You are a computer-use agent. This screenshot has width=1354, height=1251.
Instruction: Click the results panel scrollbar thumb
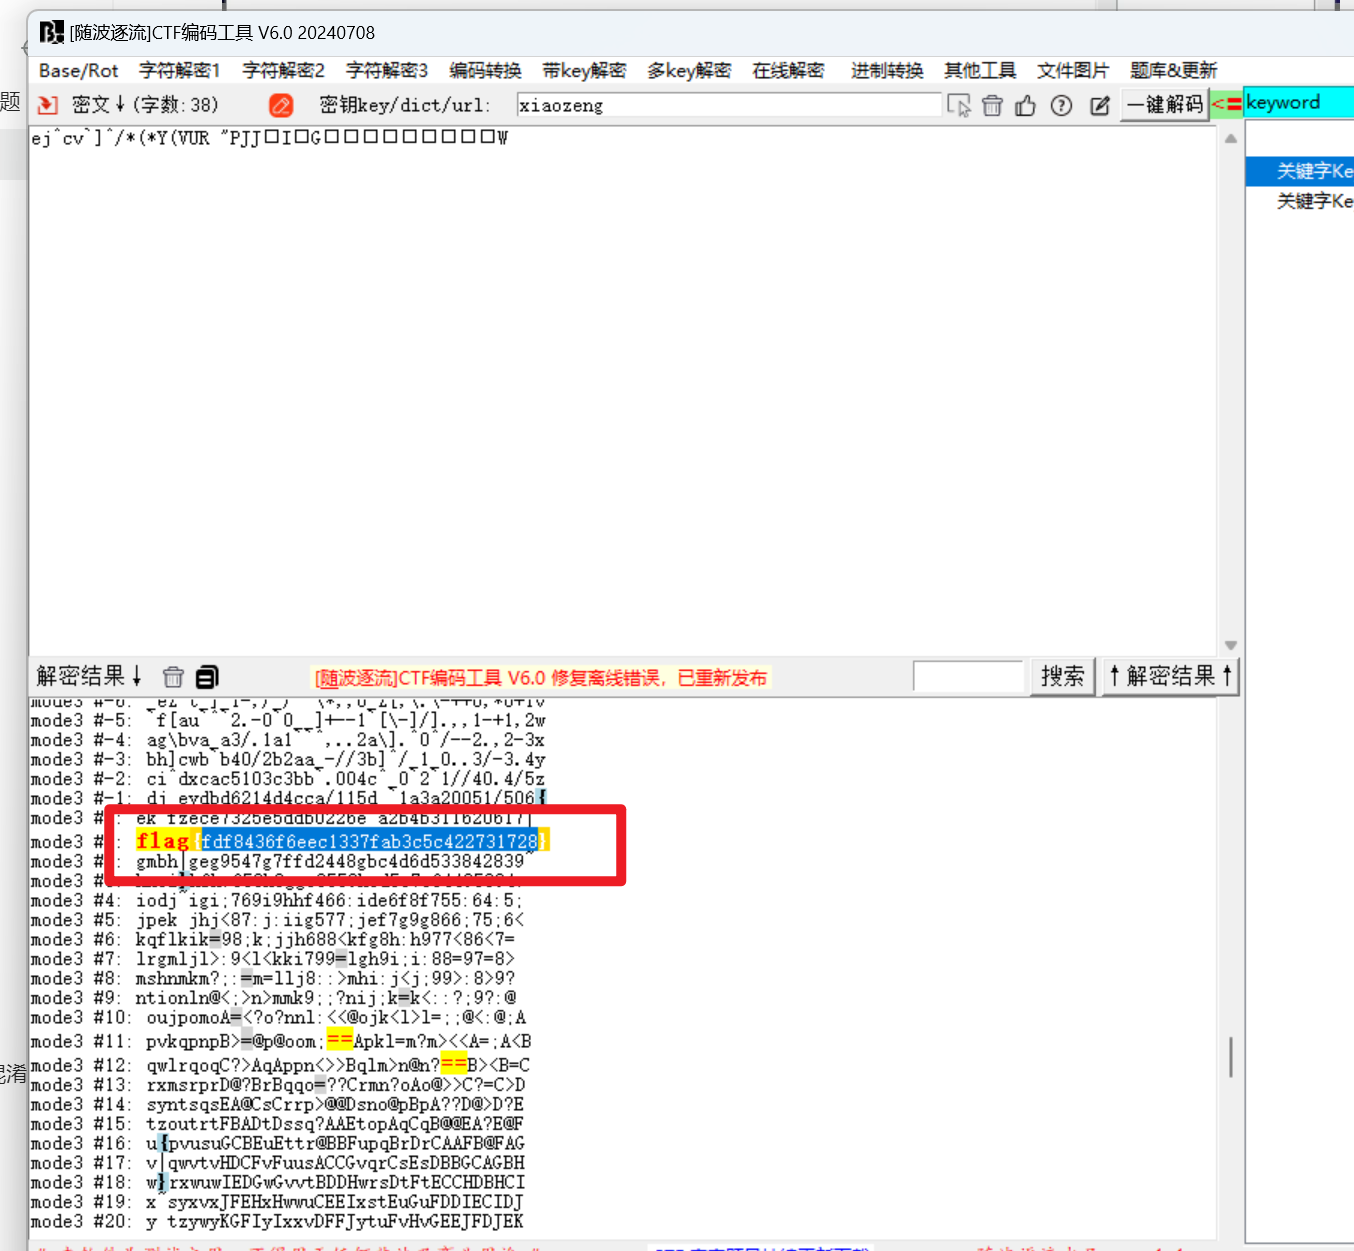(1231, 1057)
